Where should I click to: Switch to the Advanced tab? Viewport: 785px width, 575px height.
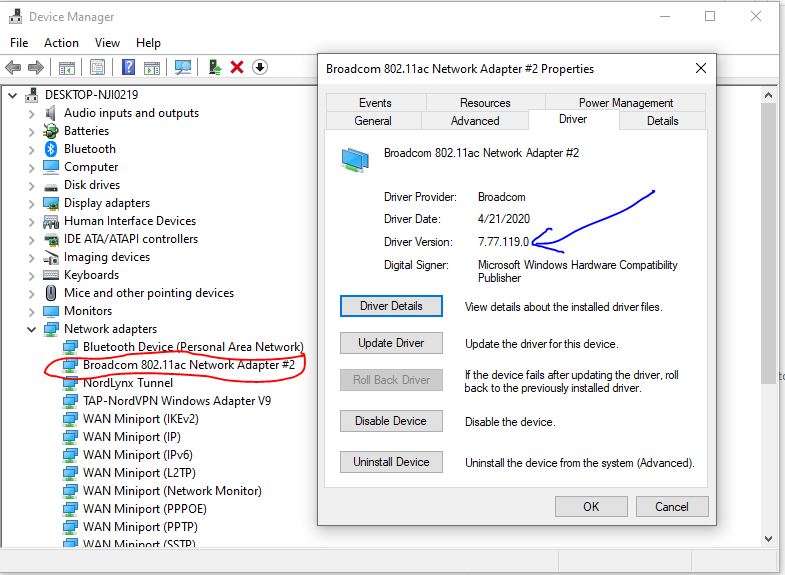coord(475,121)
